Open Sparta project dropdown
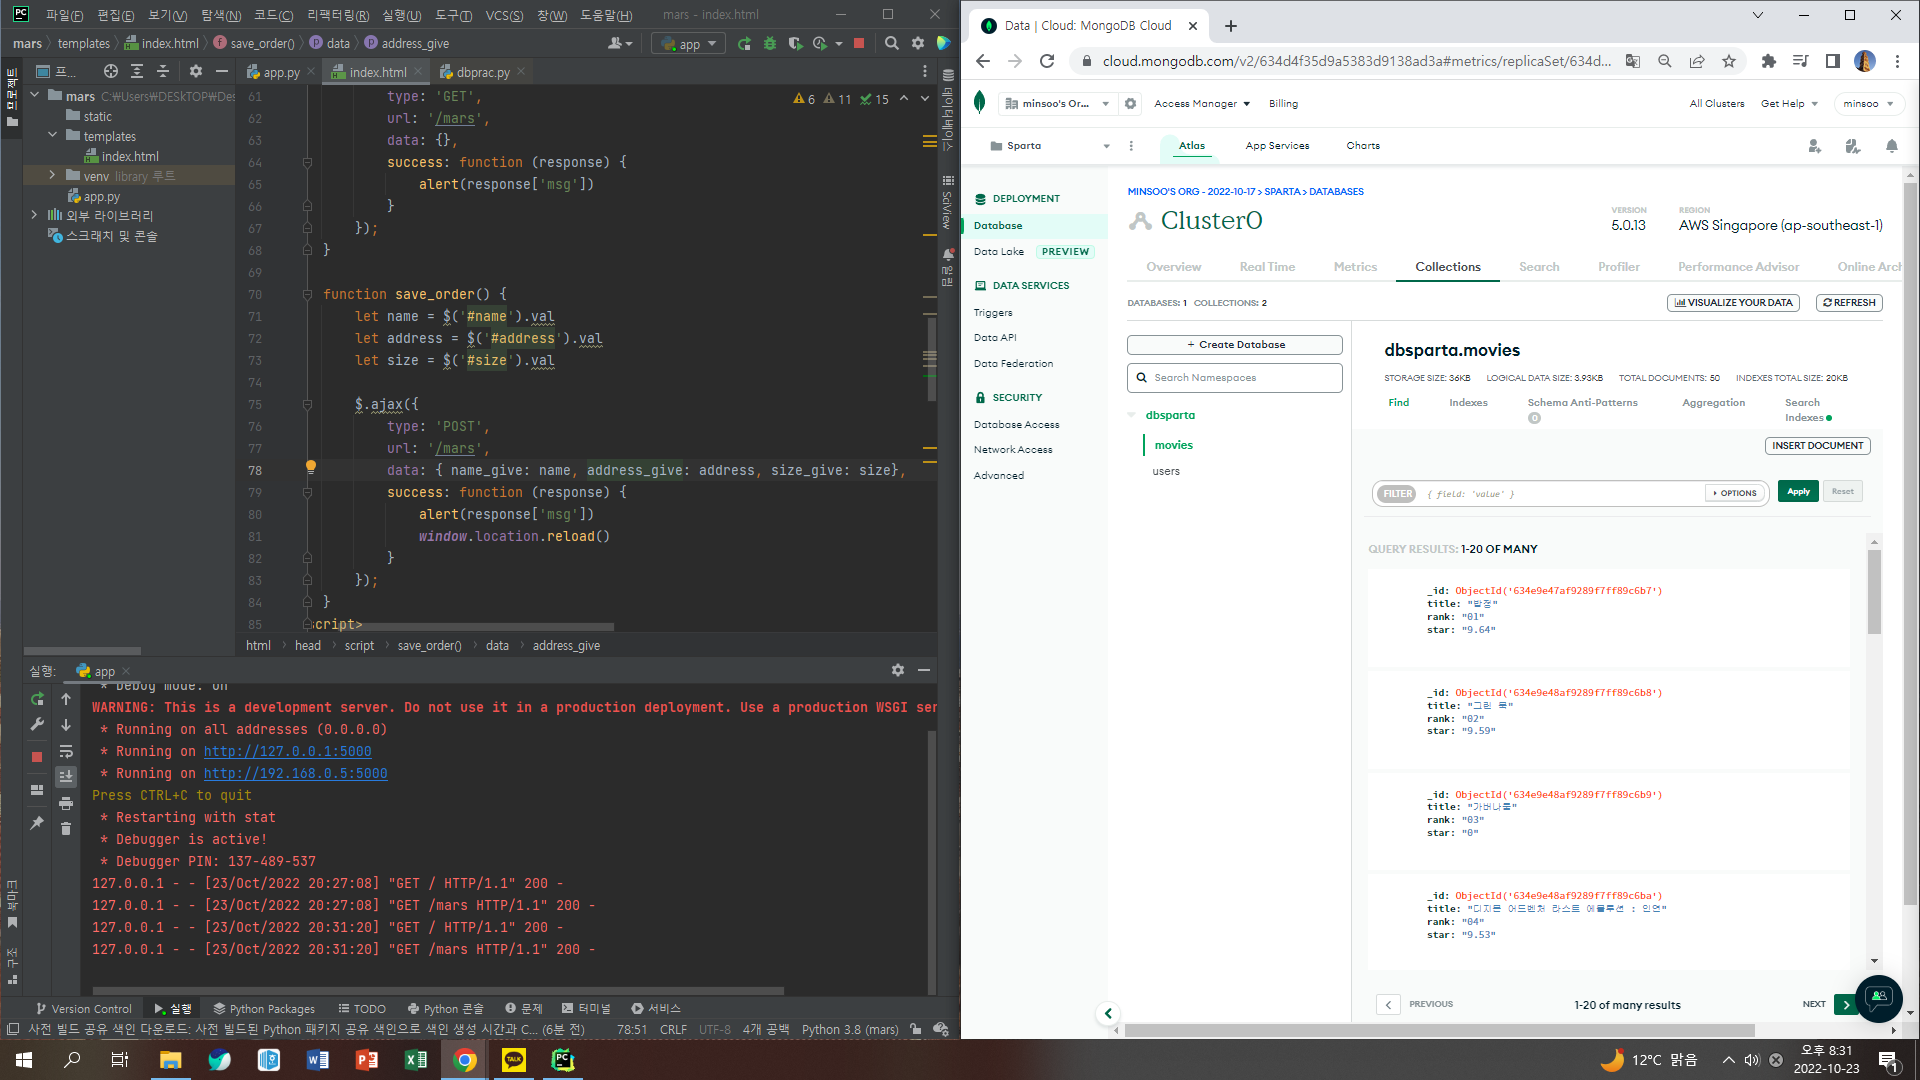The width and height of the screenshot is (1920, 1080). [1050, 146]
